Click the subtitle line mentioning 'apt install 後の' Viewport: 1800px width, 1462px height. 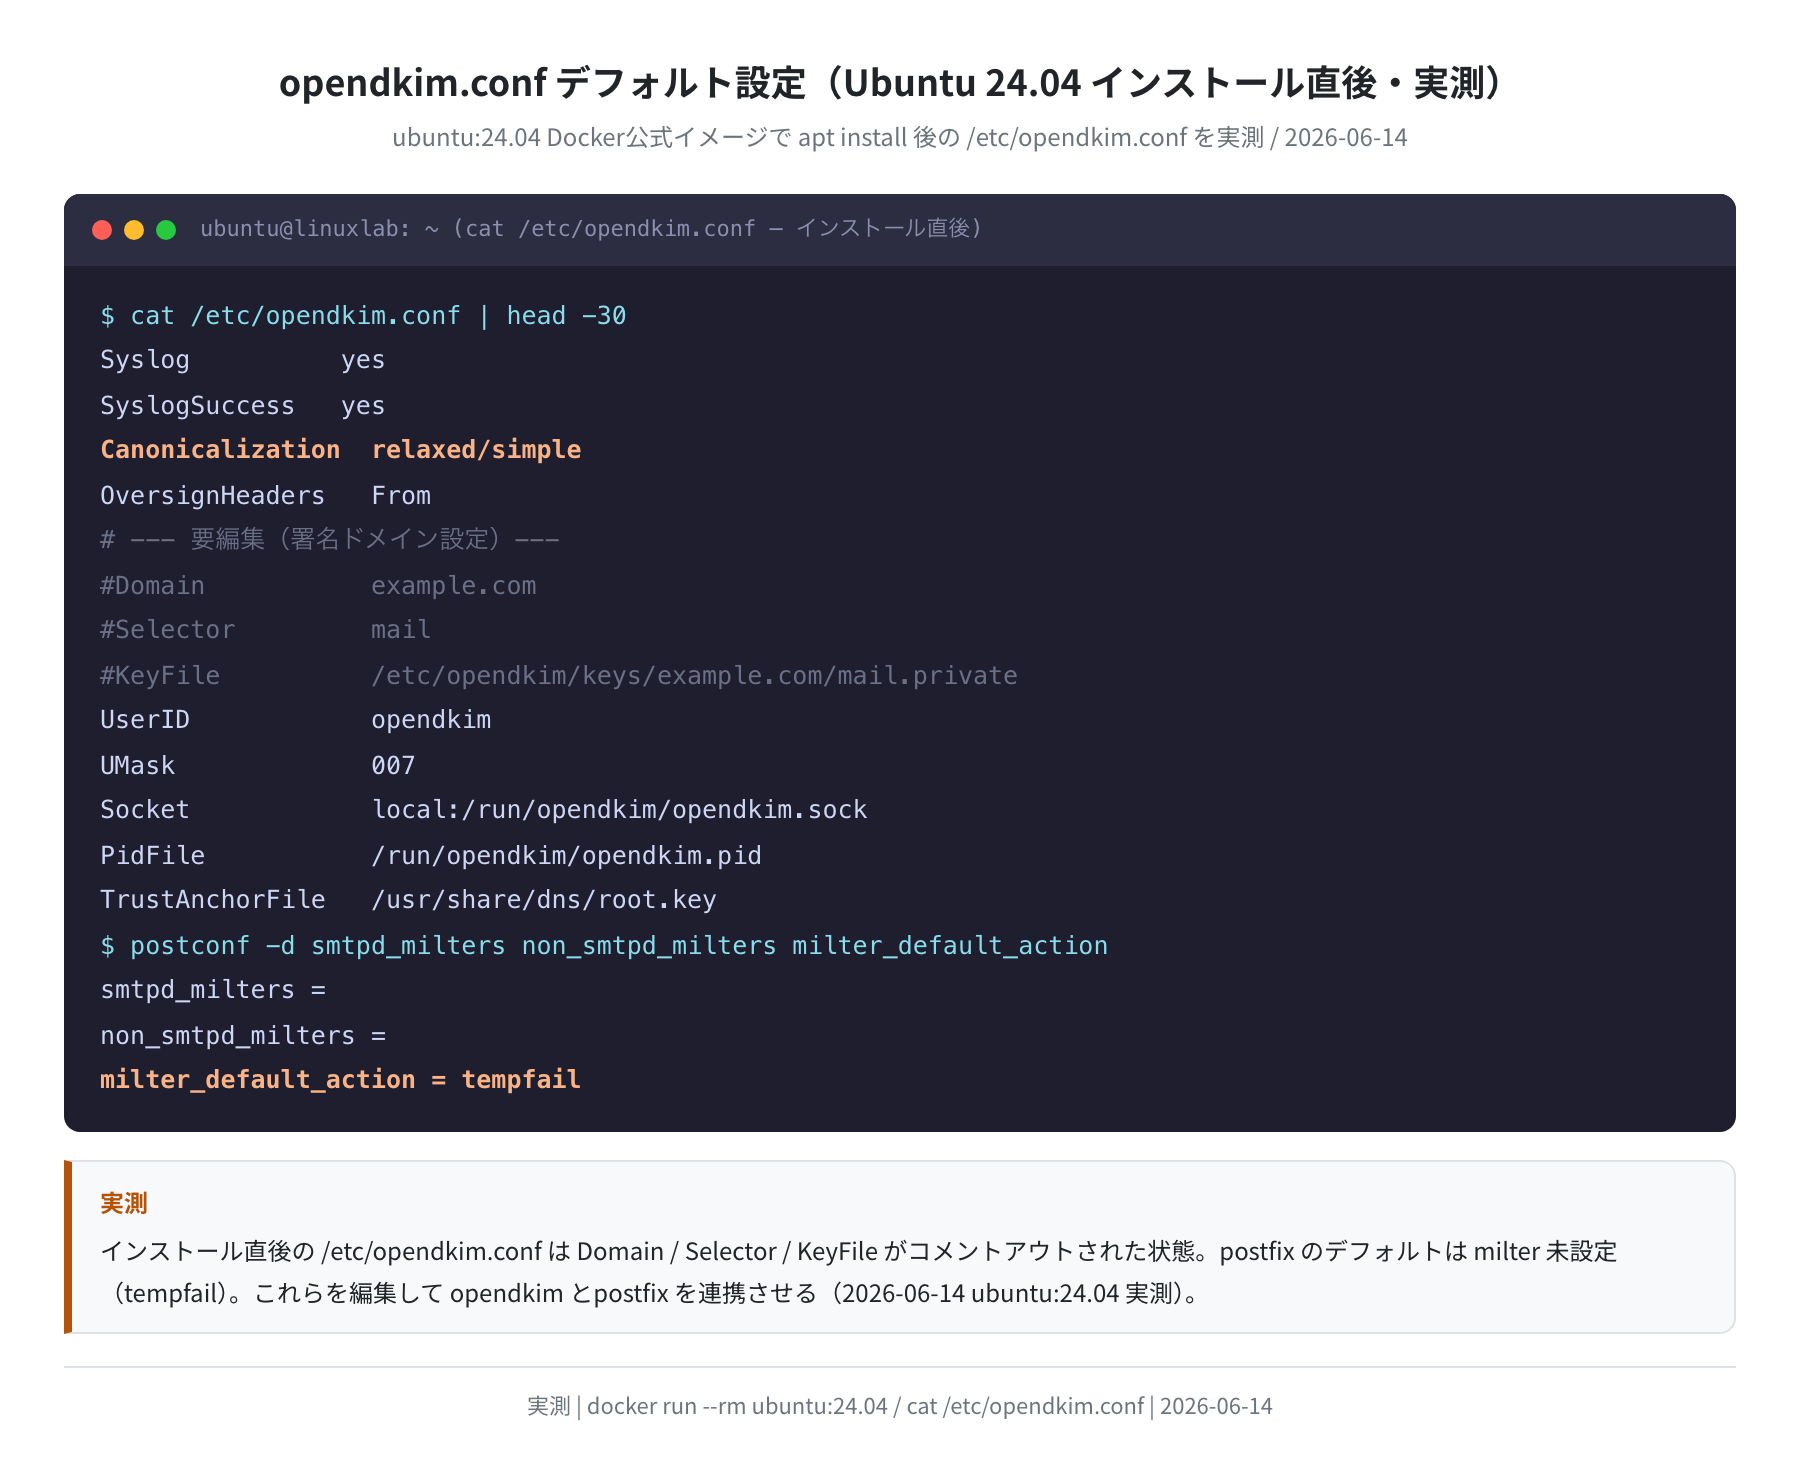tap(899, 138)
